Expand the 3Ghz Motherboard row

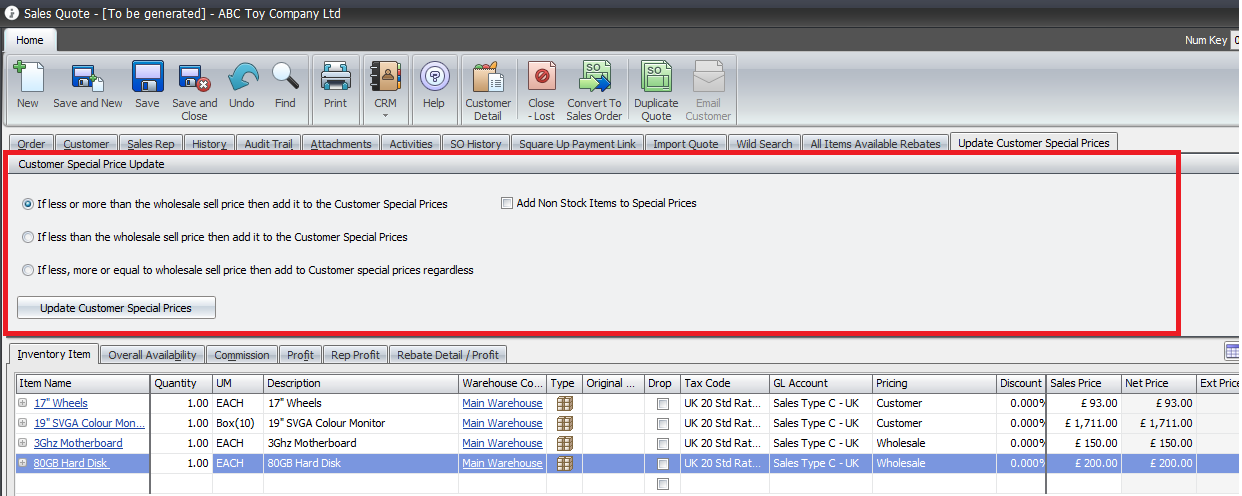(23, 443)
